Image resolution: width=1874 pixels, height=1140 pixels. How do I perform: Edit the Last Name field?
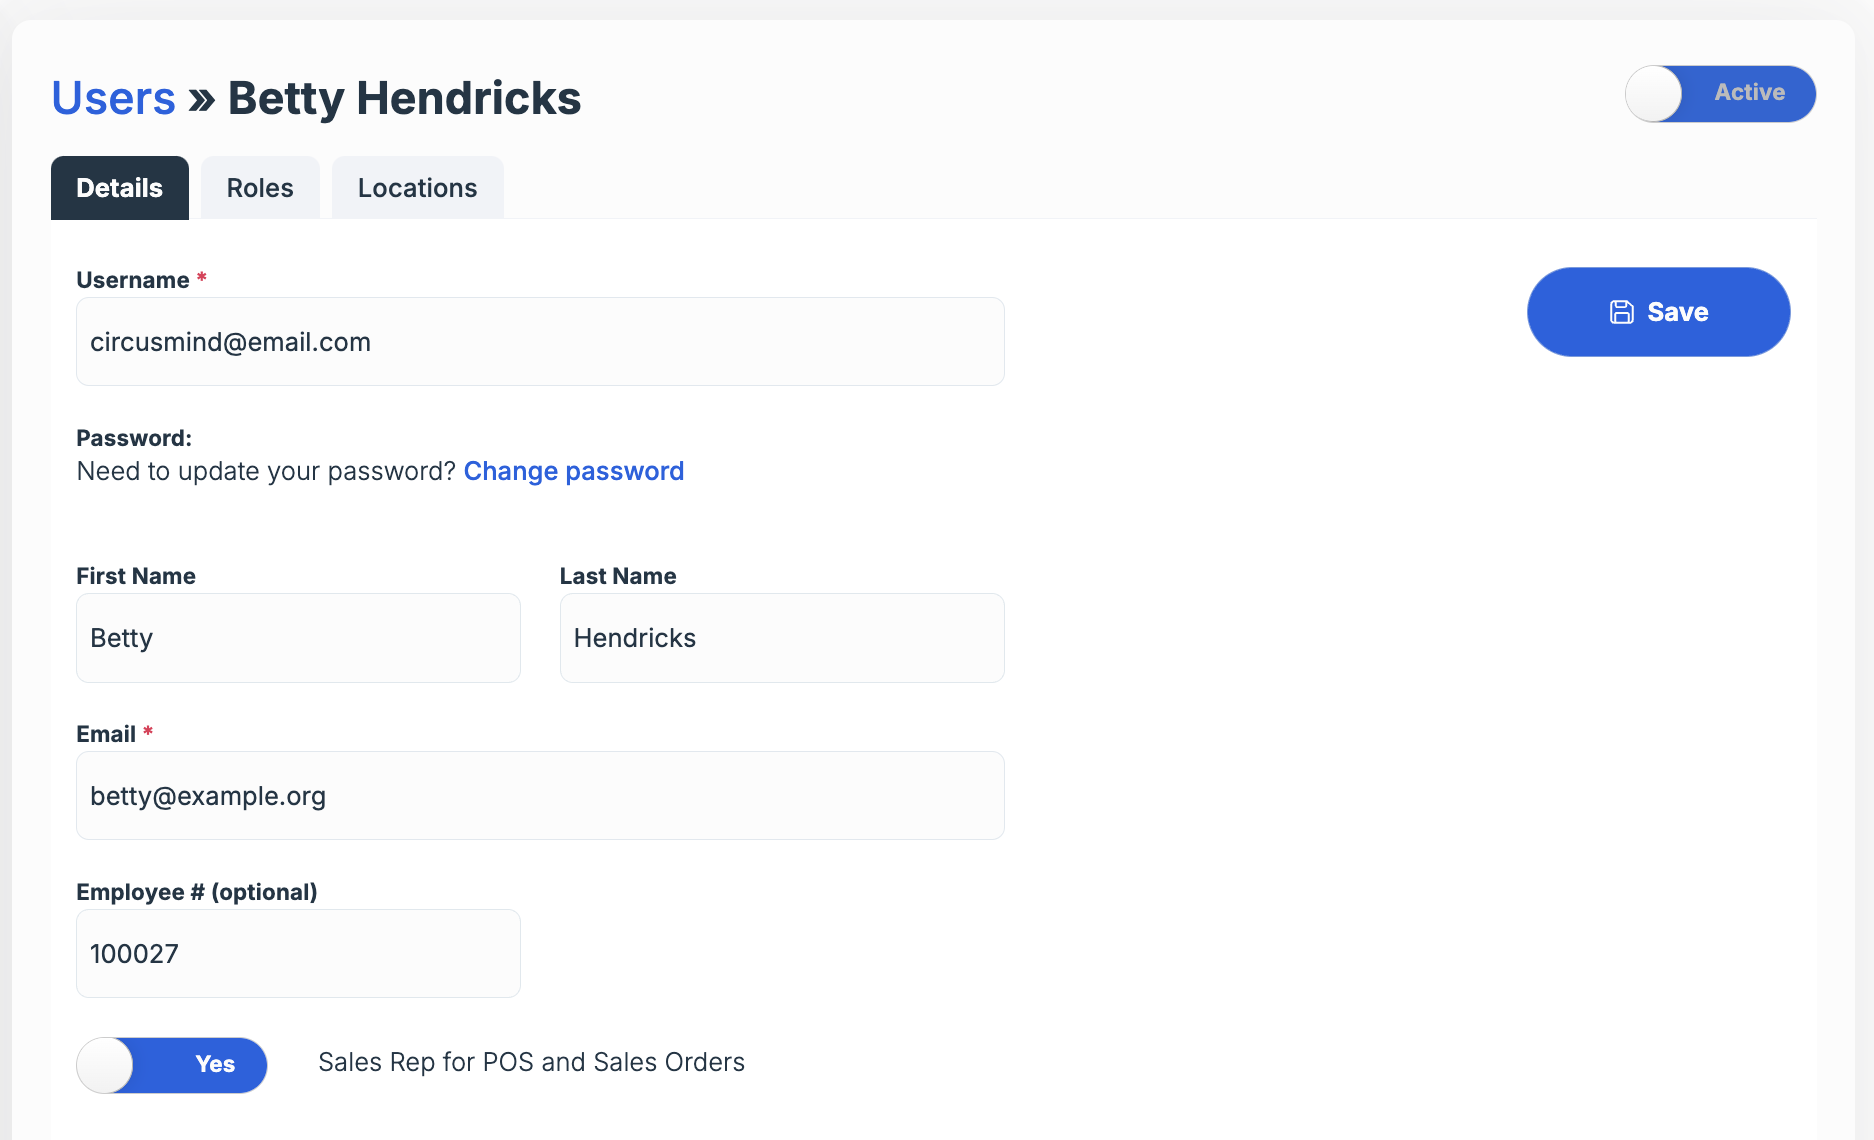click(782, 638)
